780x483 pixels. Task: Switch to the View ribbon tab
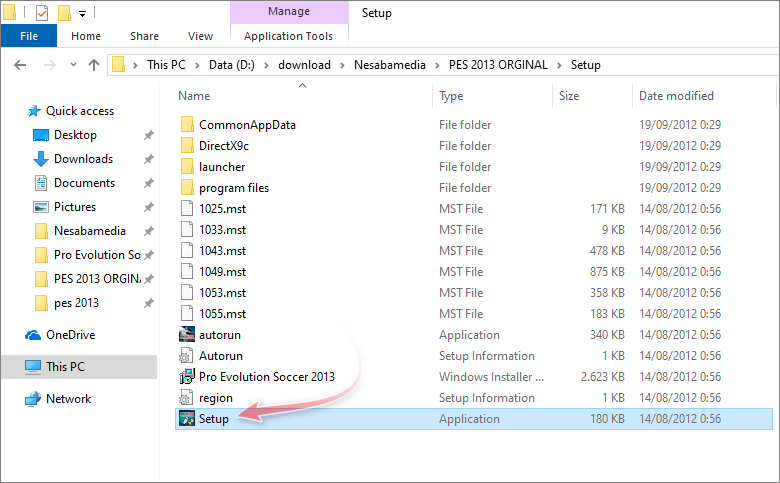tap(200, 36)
